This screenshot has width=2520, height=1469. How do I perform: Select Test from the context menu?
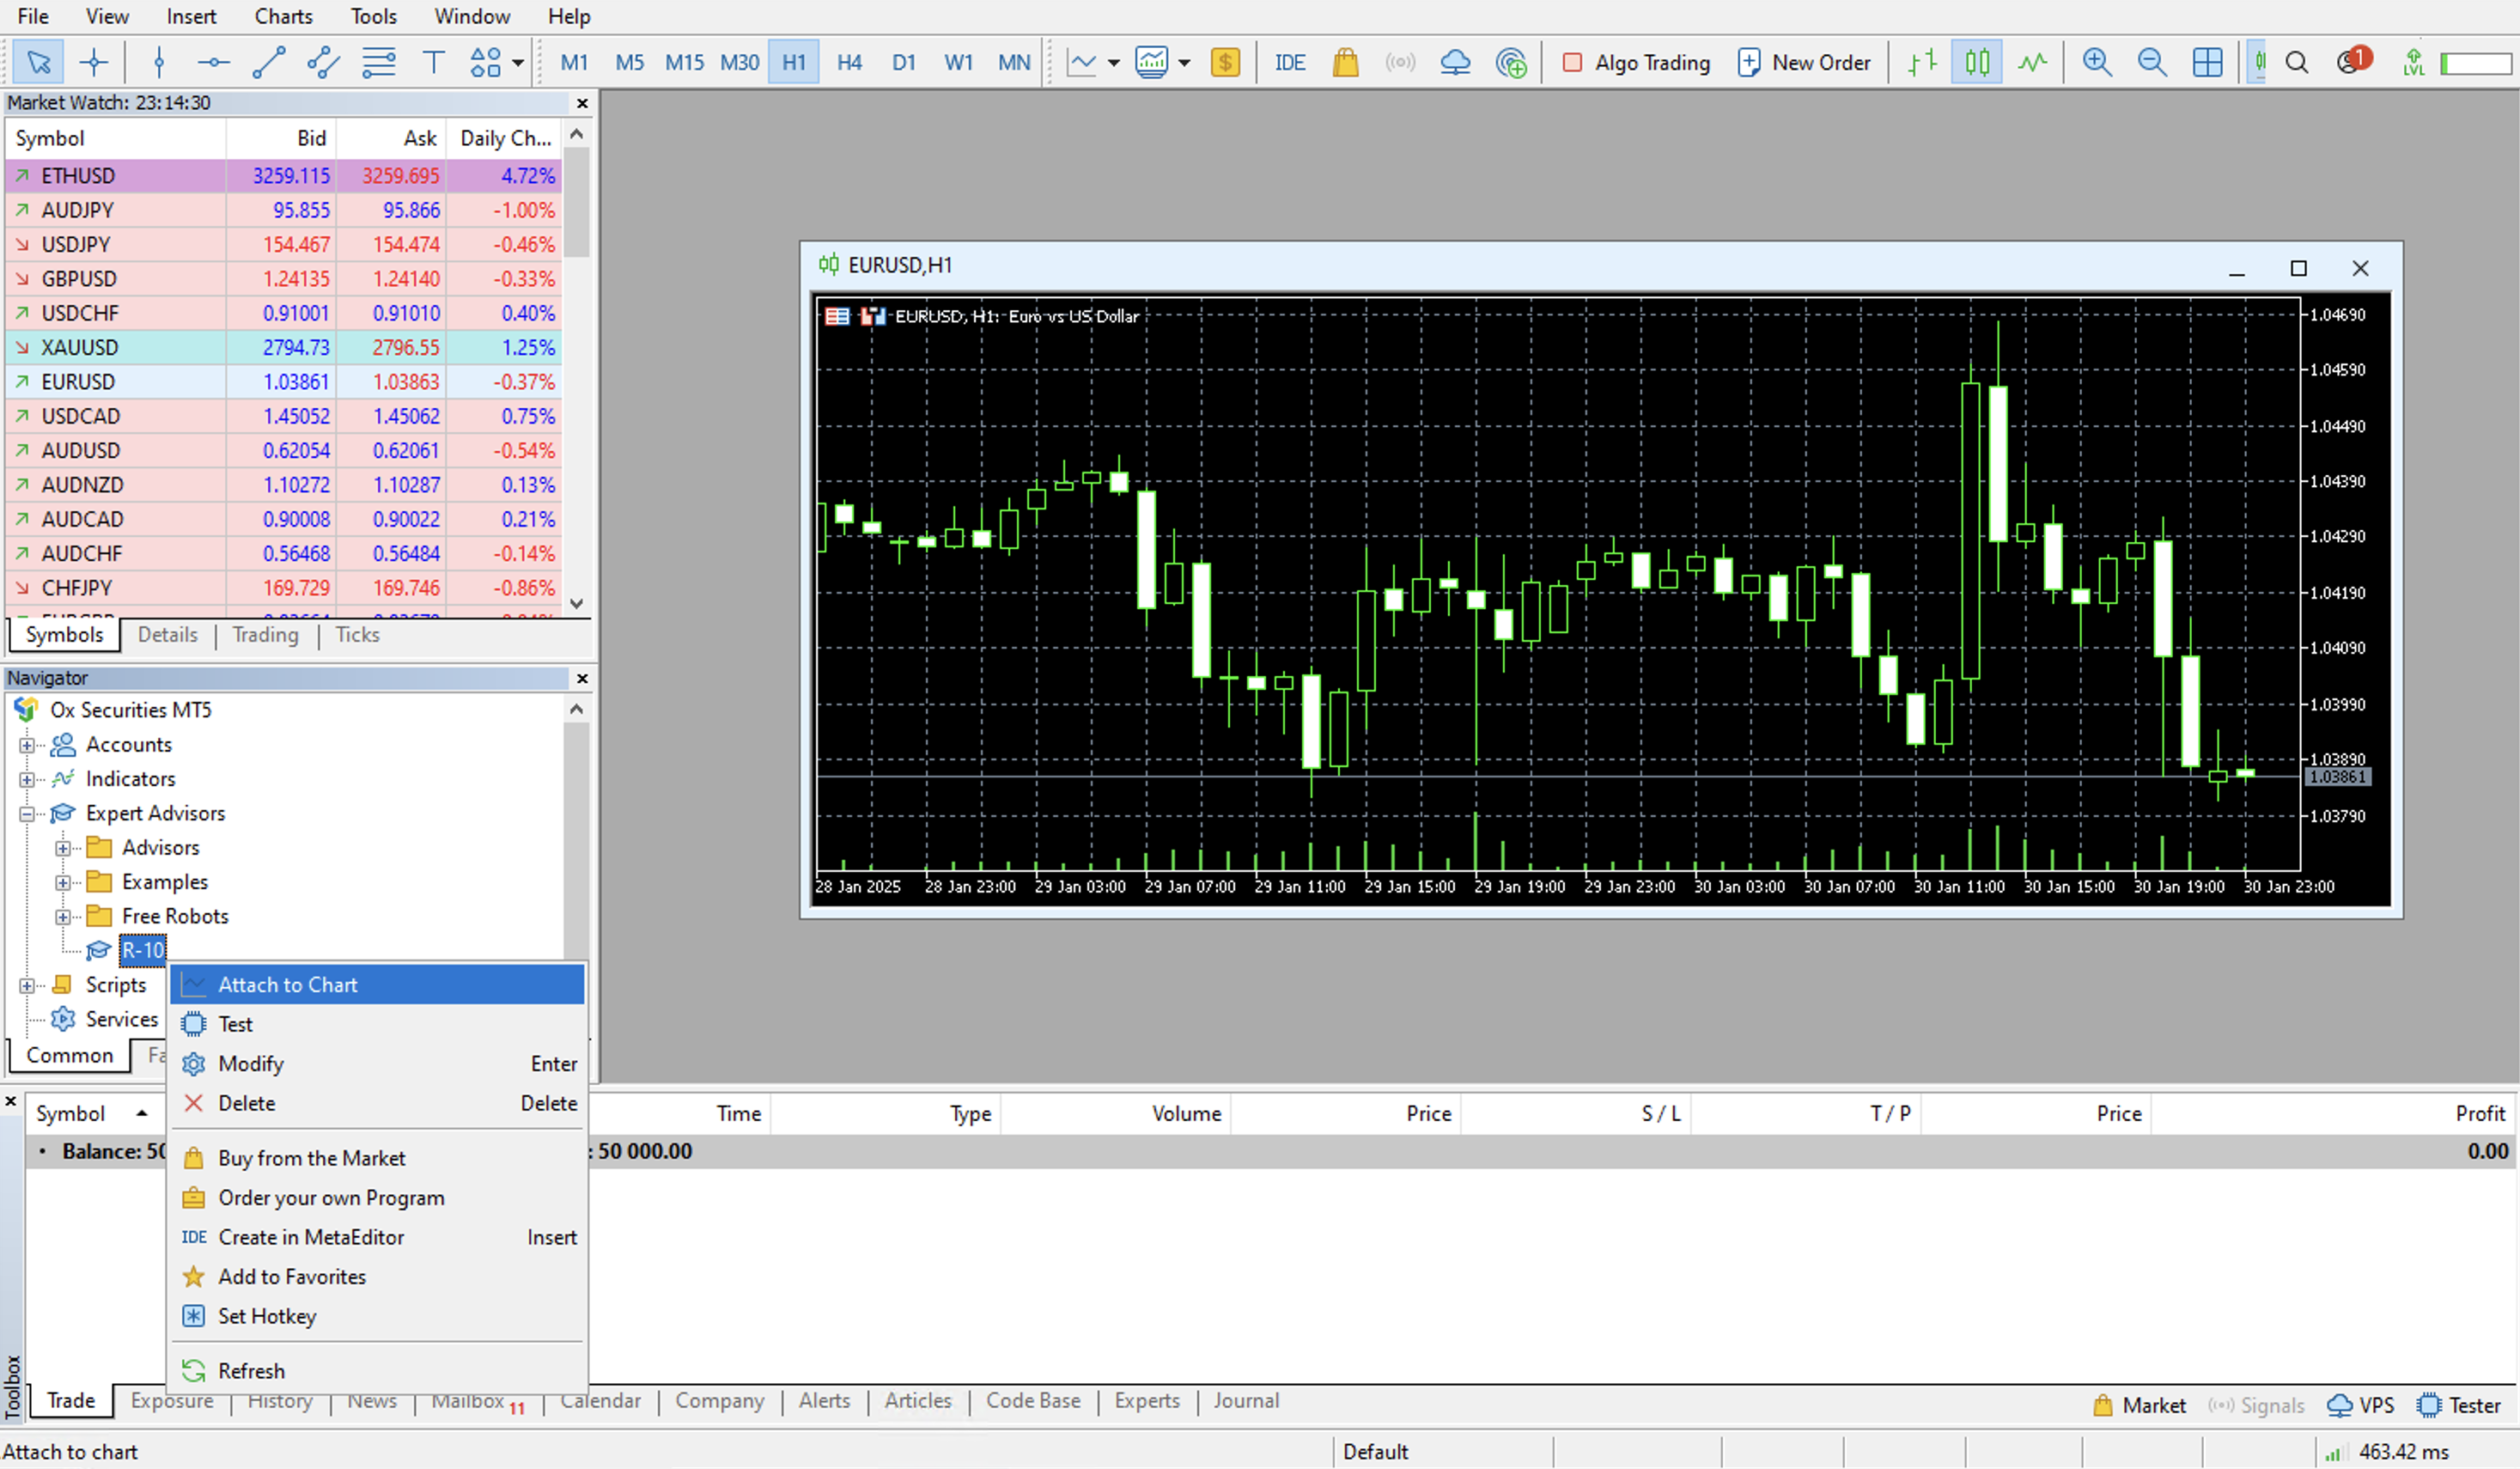pyautogui.click(x=236, y=1023)
